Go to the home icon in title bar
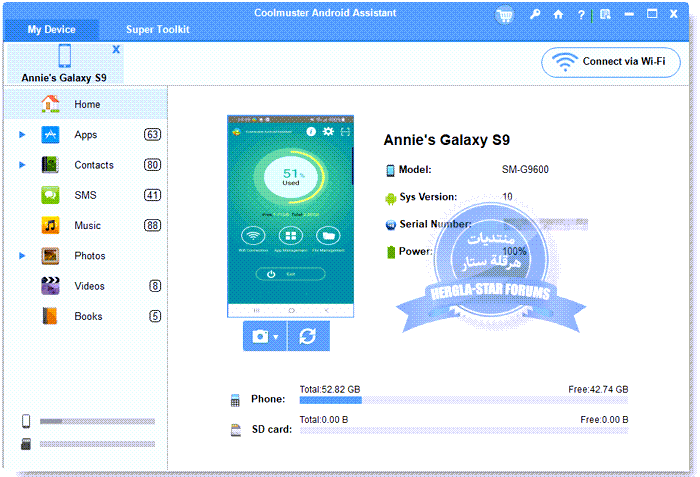The image size is (700, 477). point(558,15)
